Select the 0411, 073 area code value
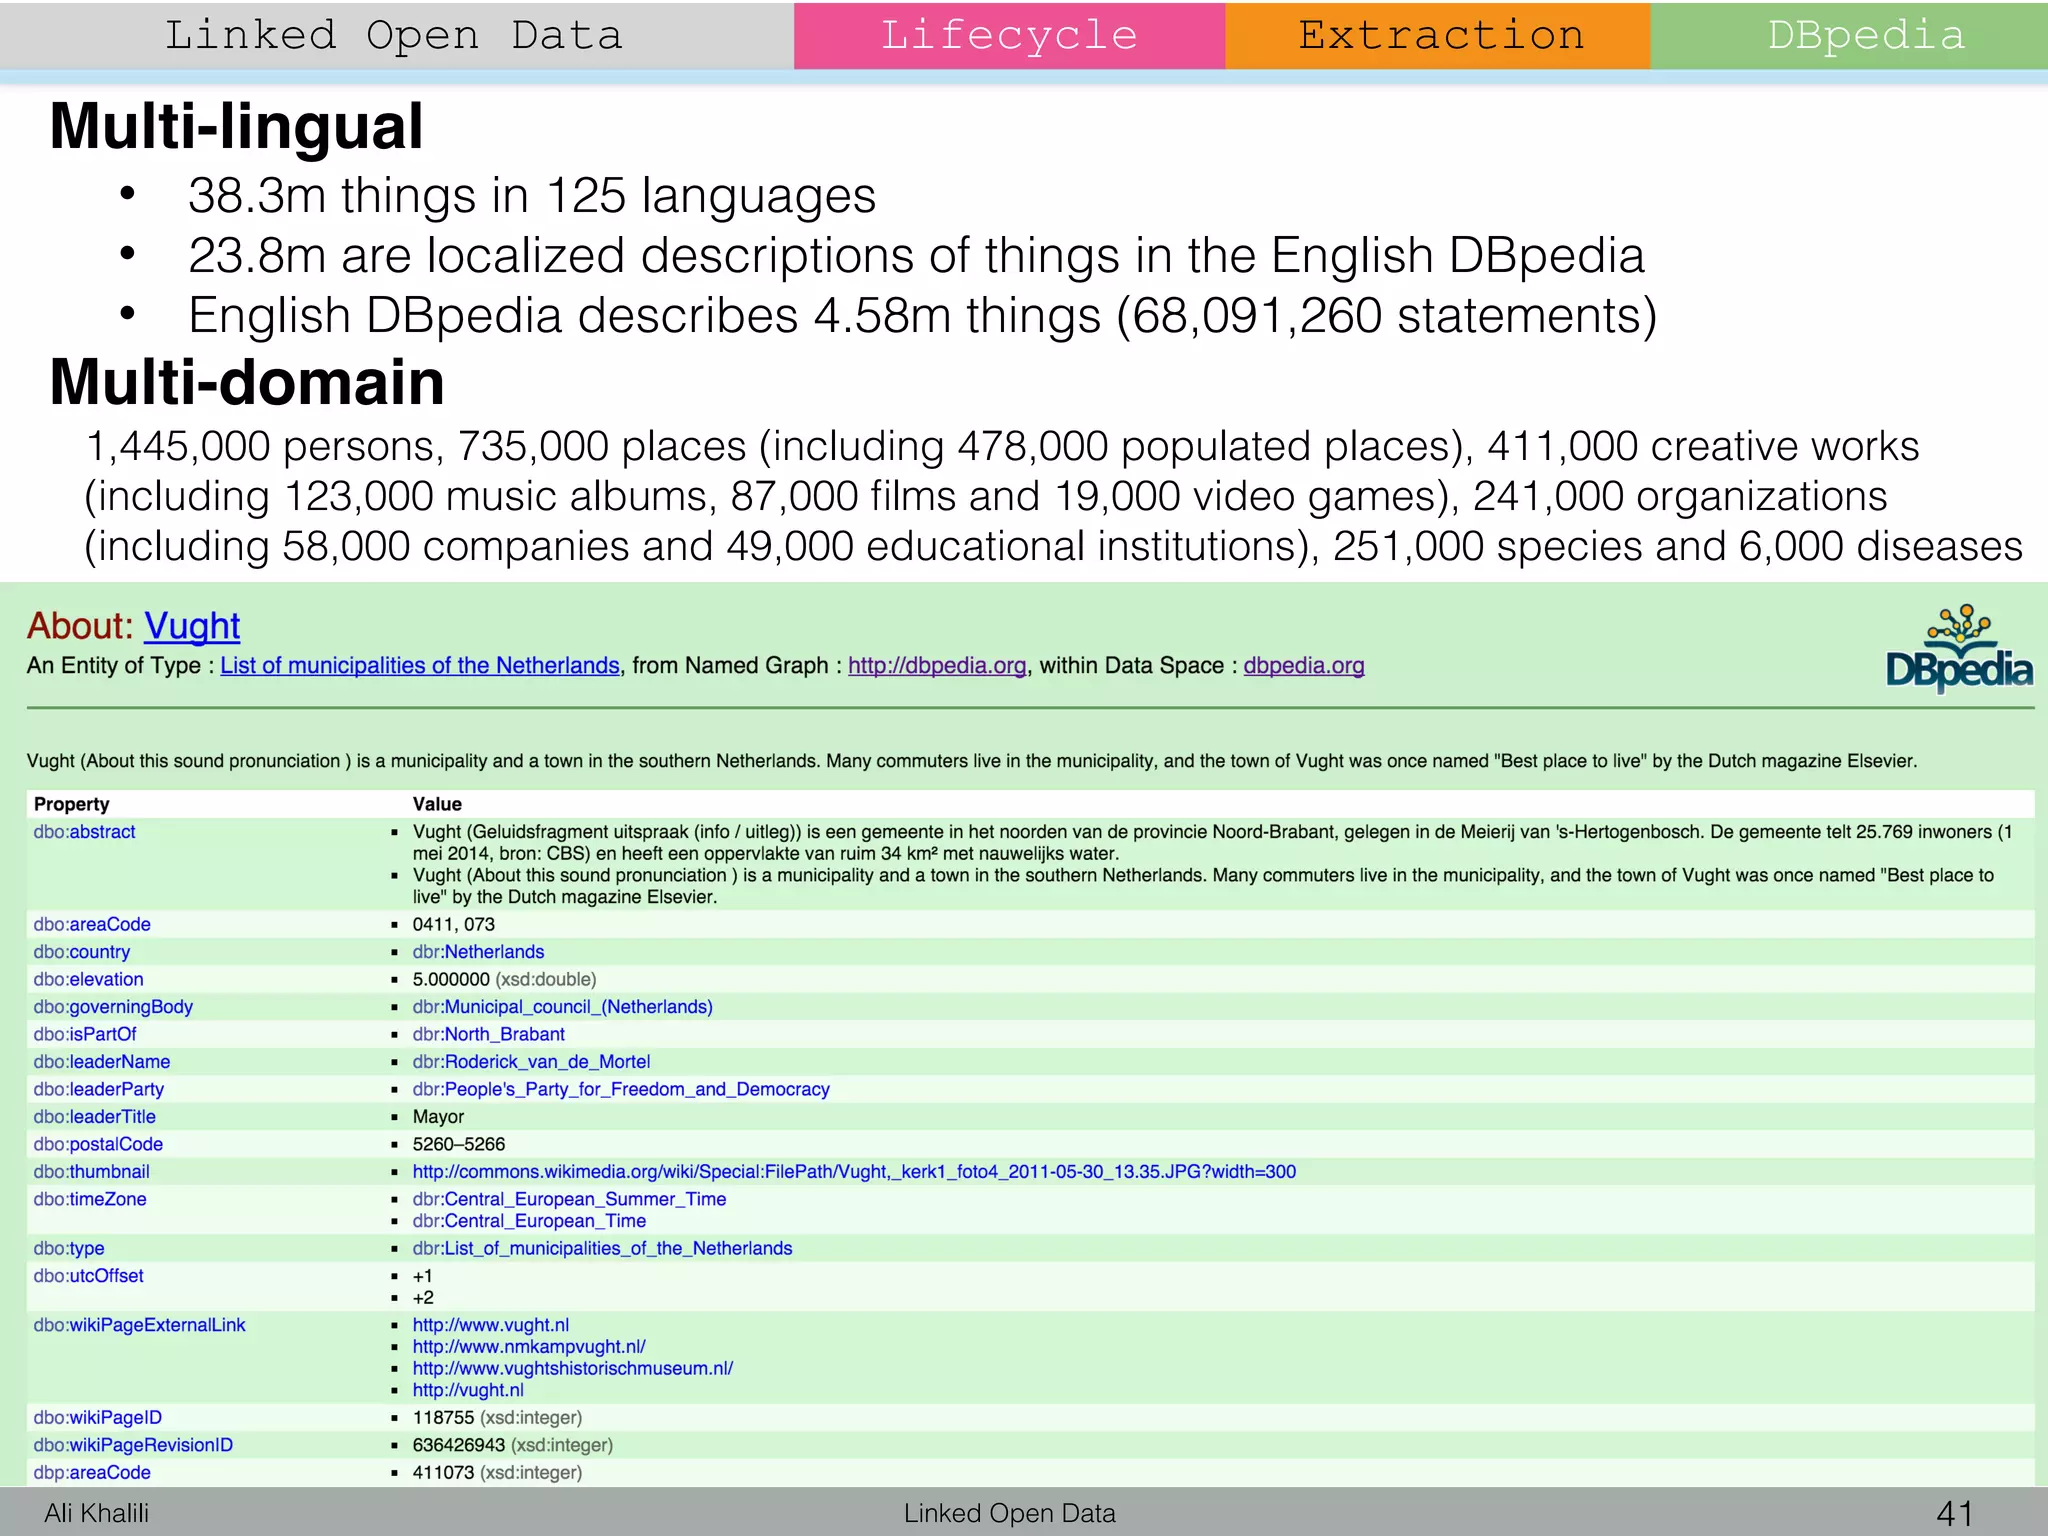 [454, 925]
